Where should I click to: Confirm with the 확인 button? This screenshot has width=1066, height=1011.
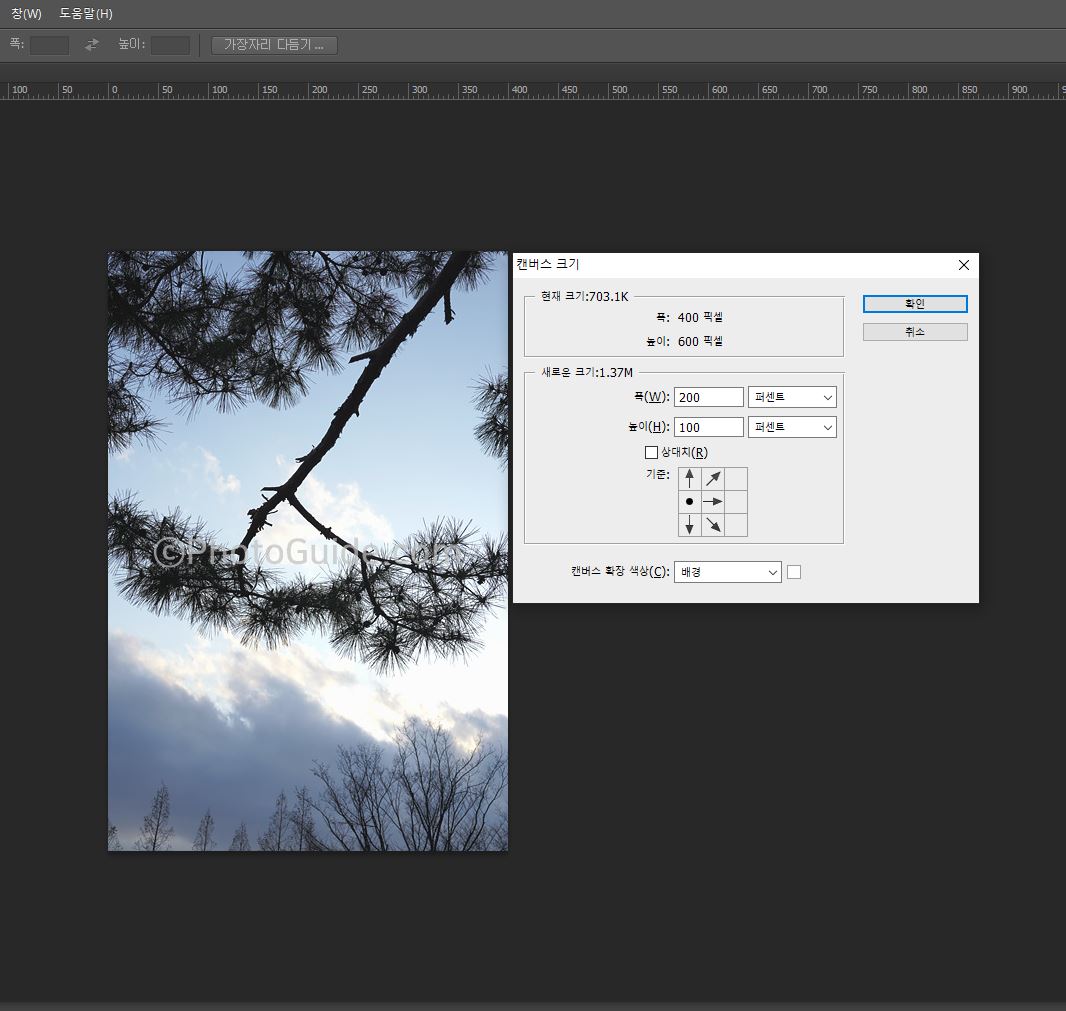915,304
